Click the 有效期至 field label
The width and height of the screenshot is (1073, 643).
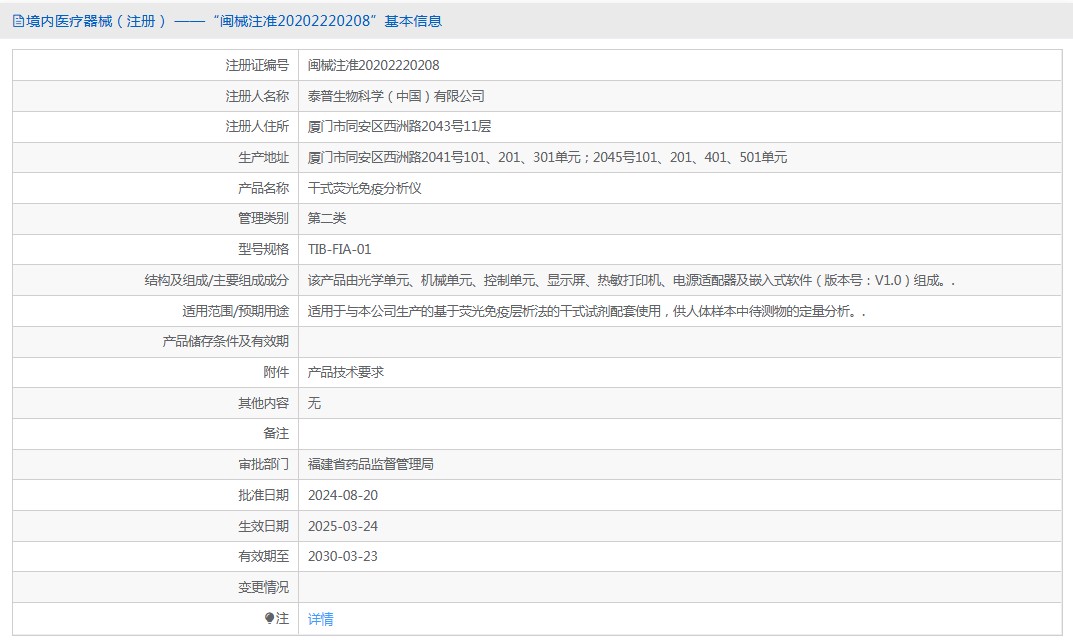(x=263, y=556)
